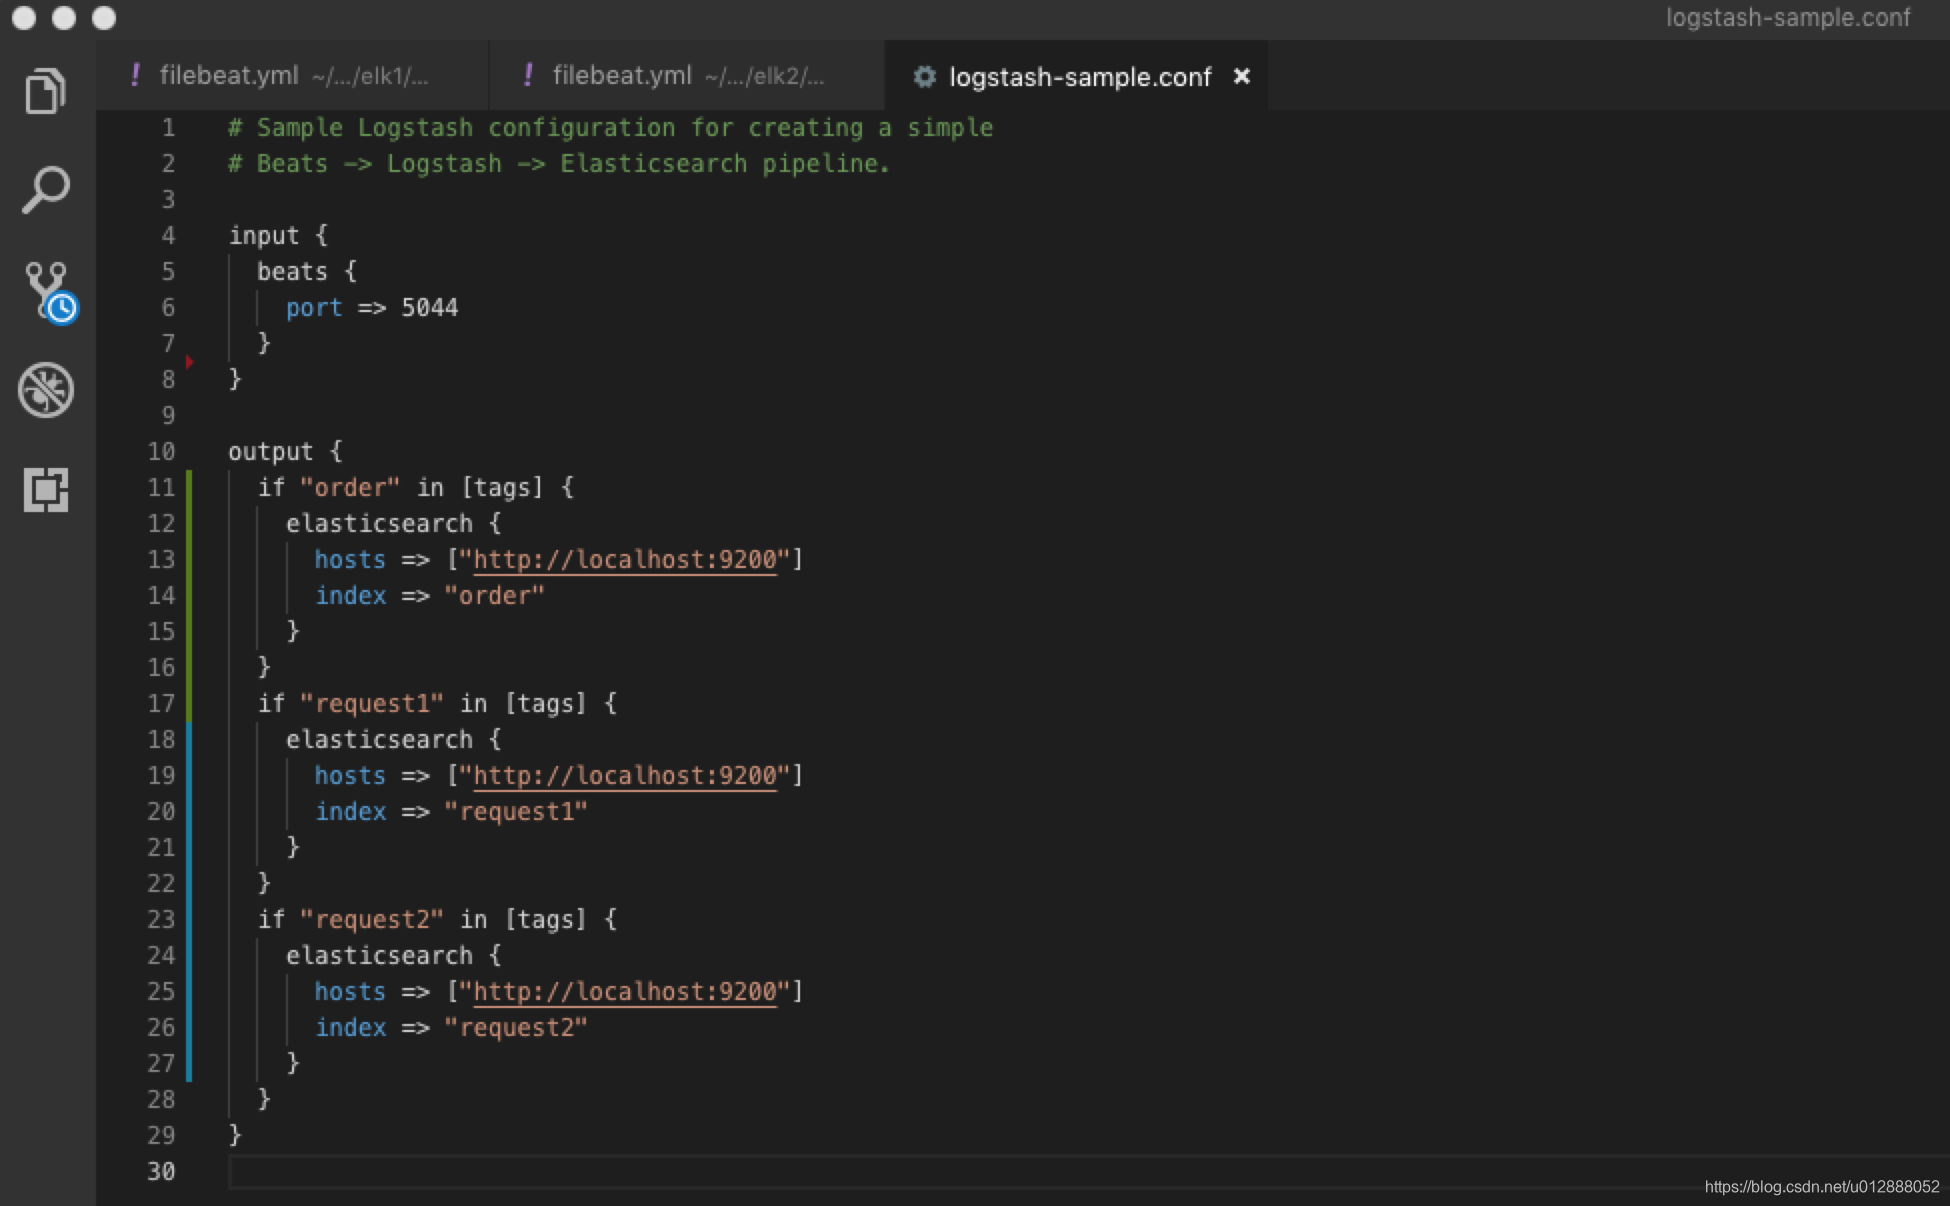Image resolution: width=1950 pixels, height=1206 pixels.
Task: Click 'elasticsearch' on line 12
Action: pyautogui.click(x=379, y=523)
